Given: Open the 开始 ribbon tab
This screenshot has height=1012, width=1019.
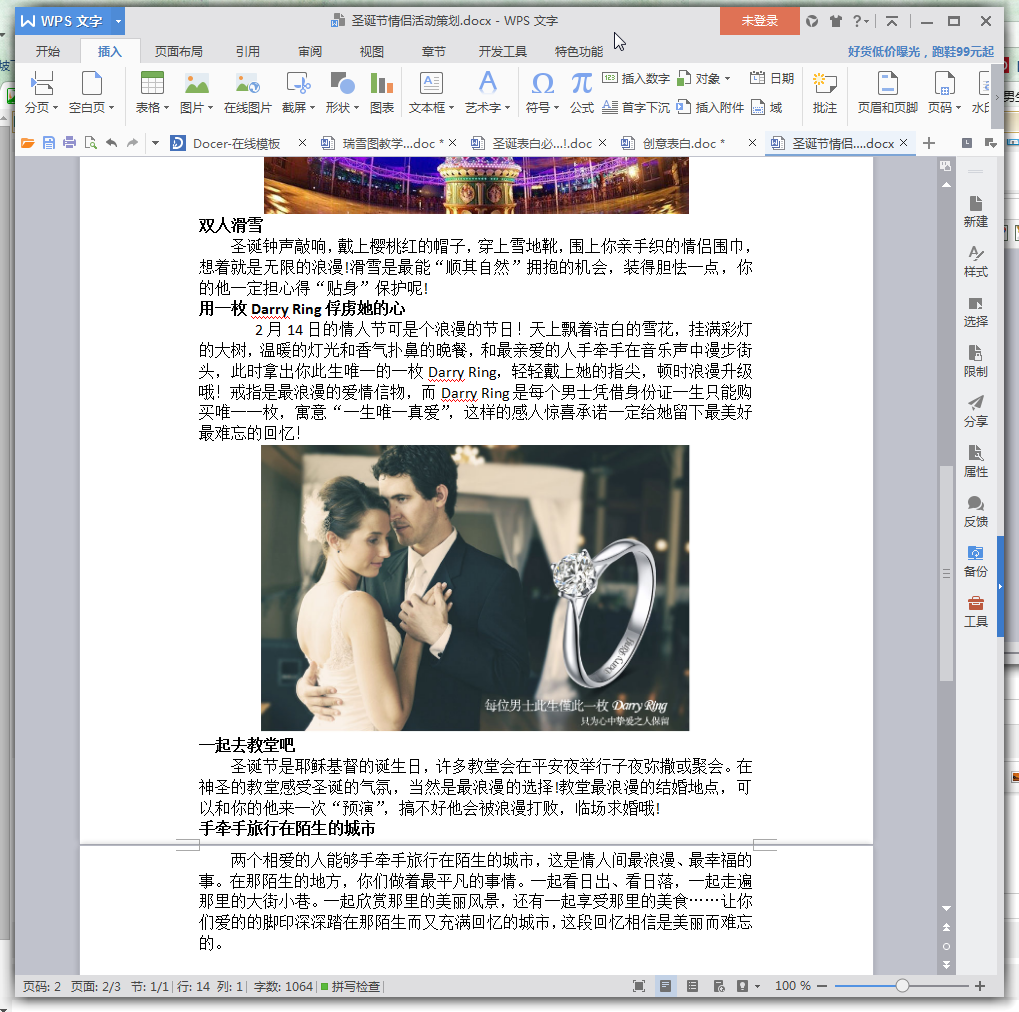Looking at the screenshot, I should point(47,51).
